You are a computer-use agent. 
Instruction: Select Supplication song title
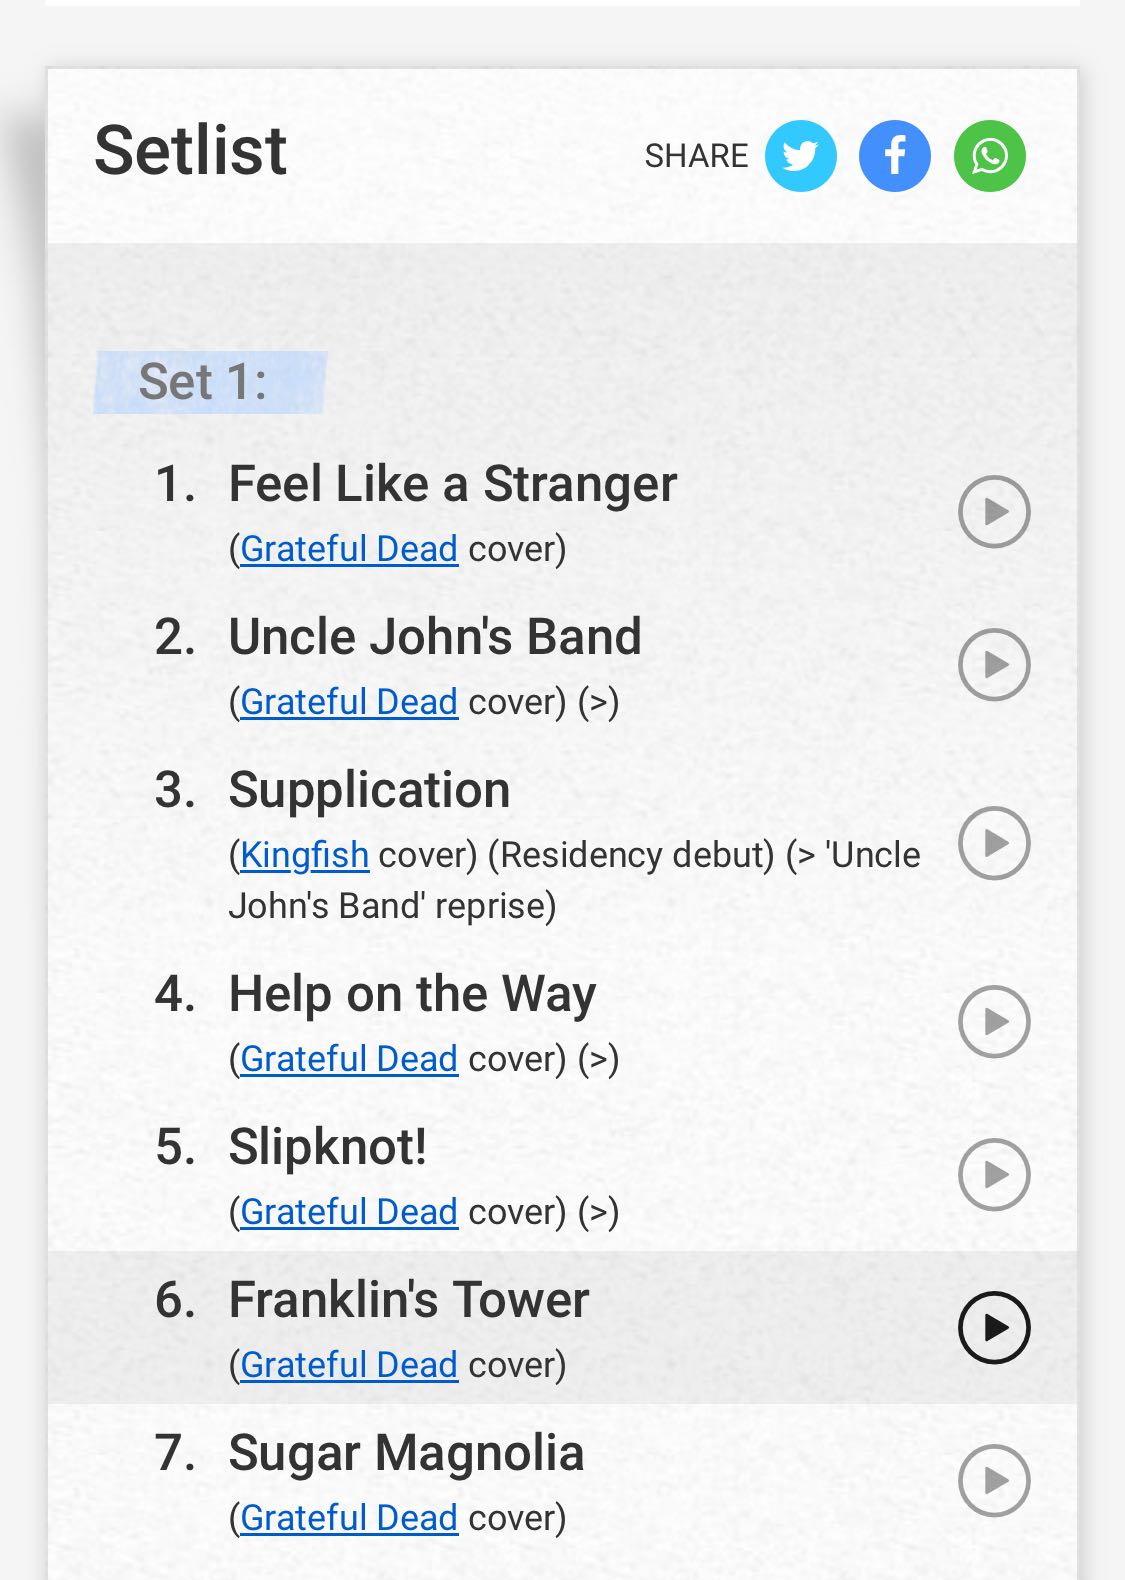click(x=369, y=791)
